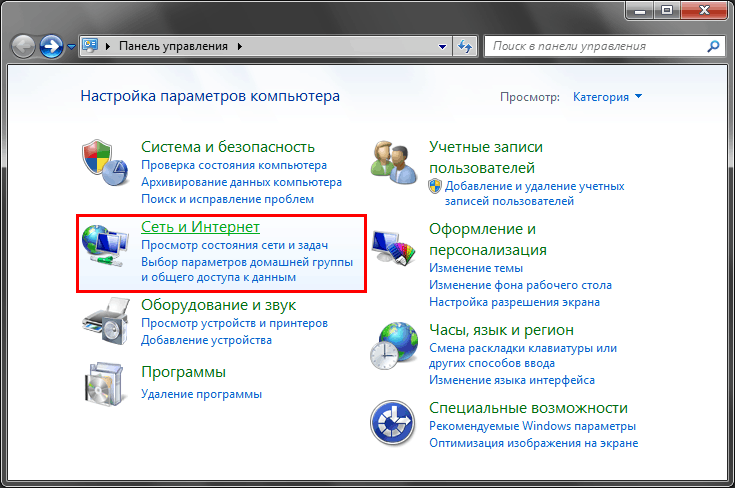Click the UAC shield next to Добавление и удаление
735x488 pixels.
click(435, 186)
